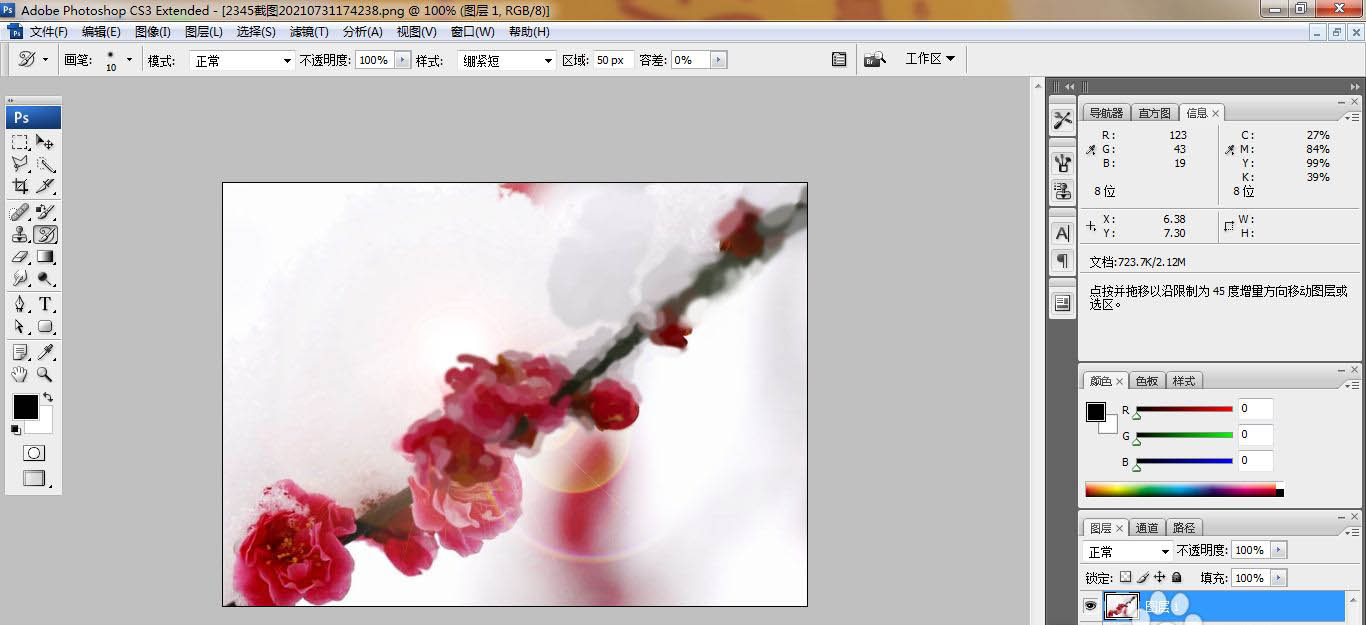Select the Pen tool

pyautogui.click(x=20, y=304)
